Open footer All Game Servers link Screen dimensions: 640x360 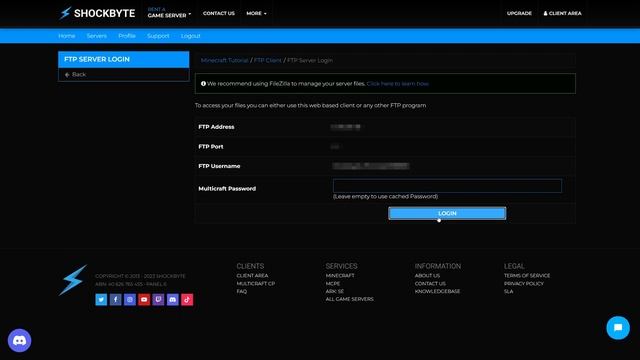[x=349, y=299]
